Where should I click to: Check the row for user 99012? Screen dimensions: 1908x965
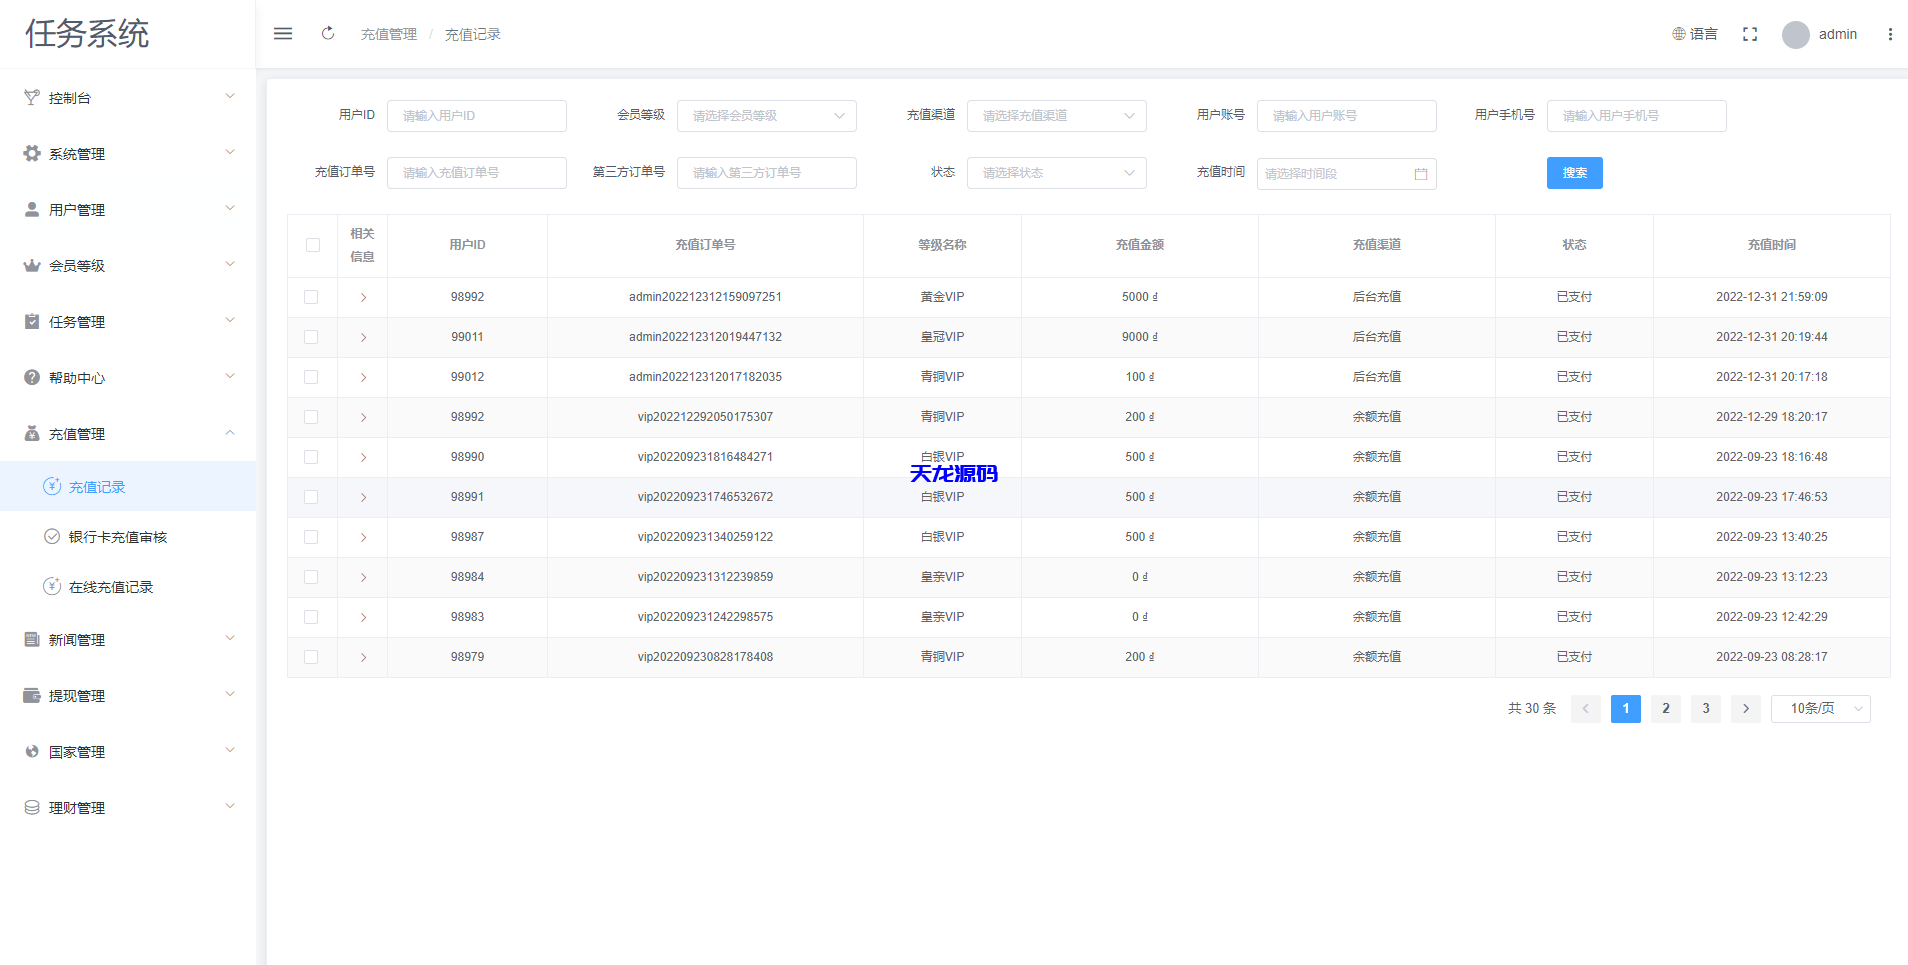point(311,377)
